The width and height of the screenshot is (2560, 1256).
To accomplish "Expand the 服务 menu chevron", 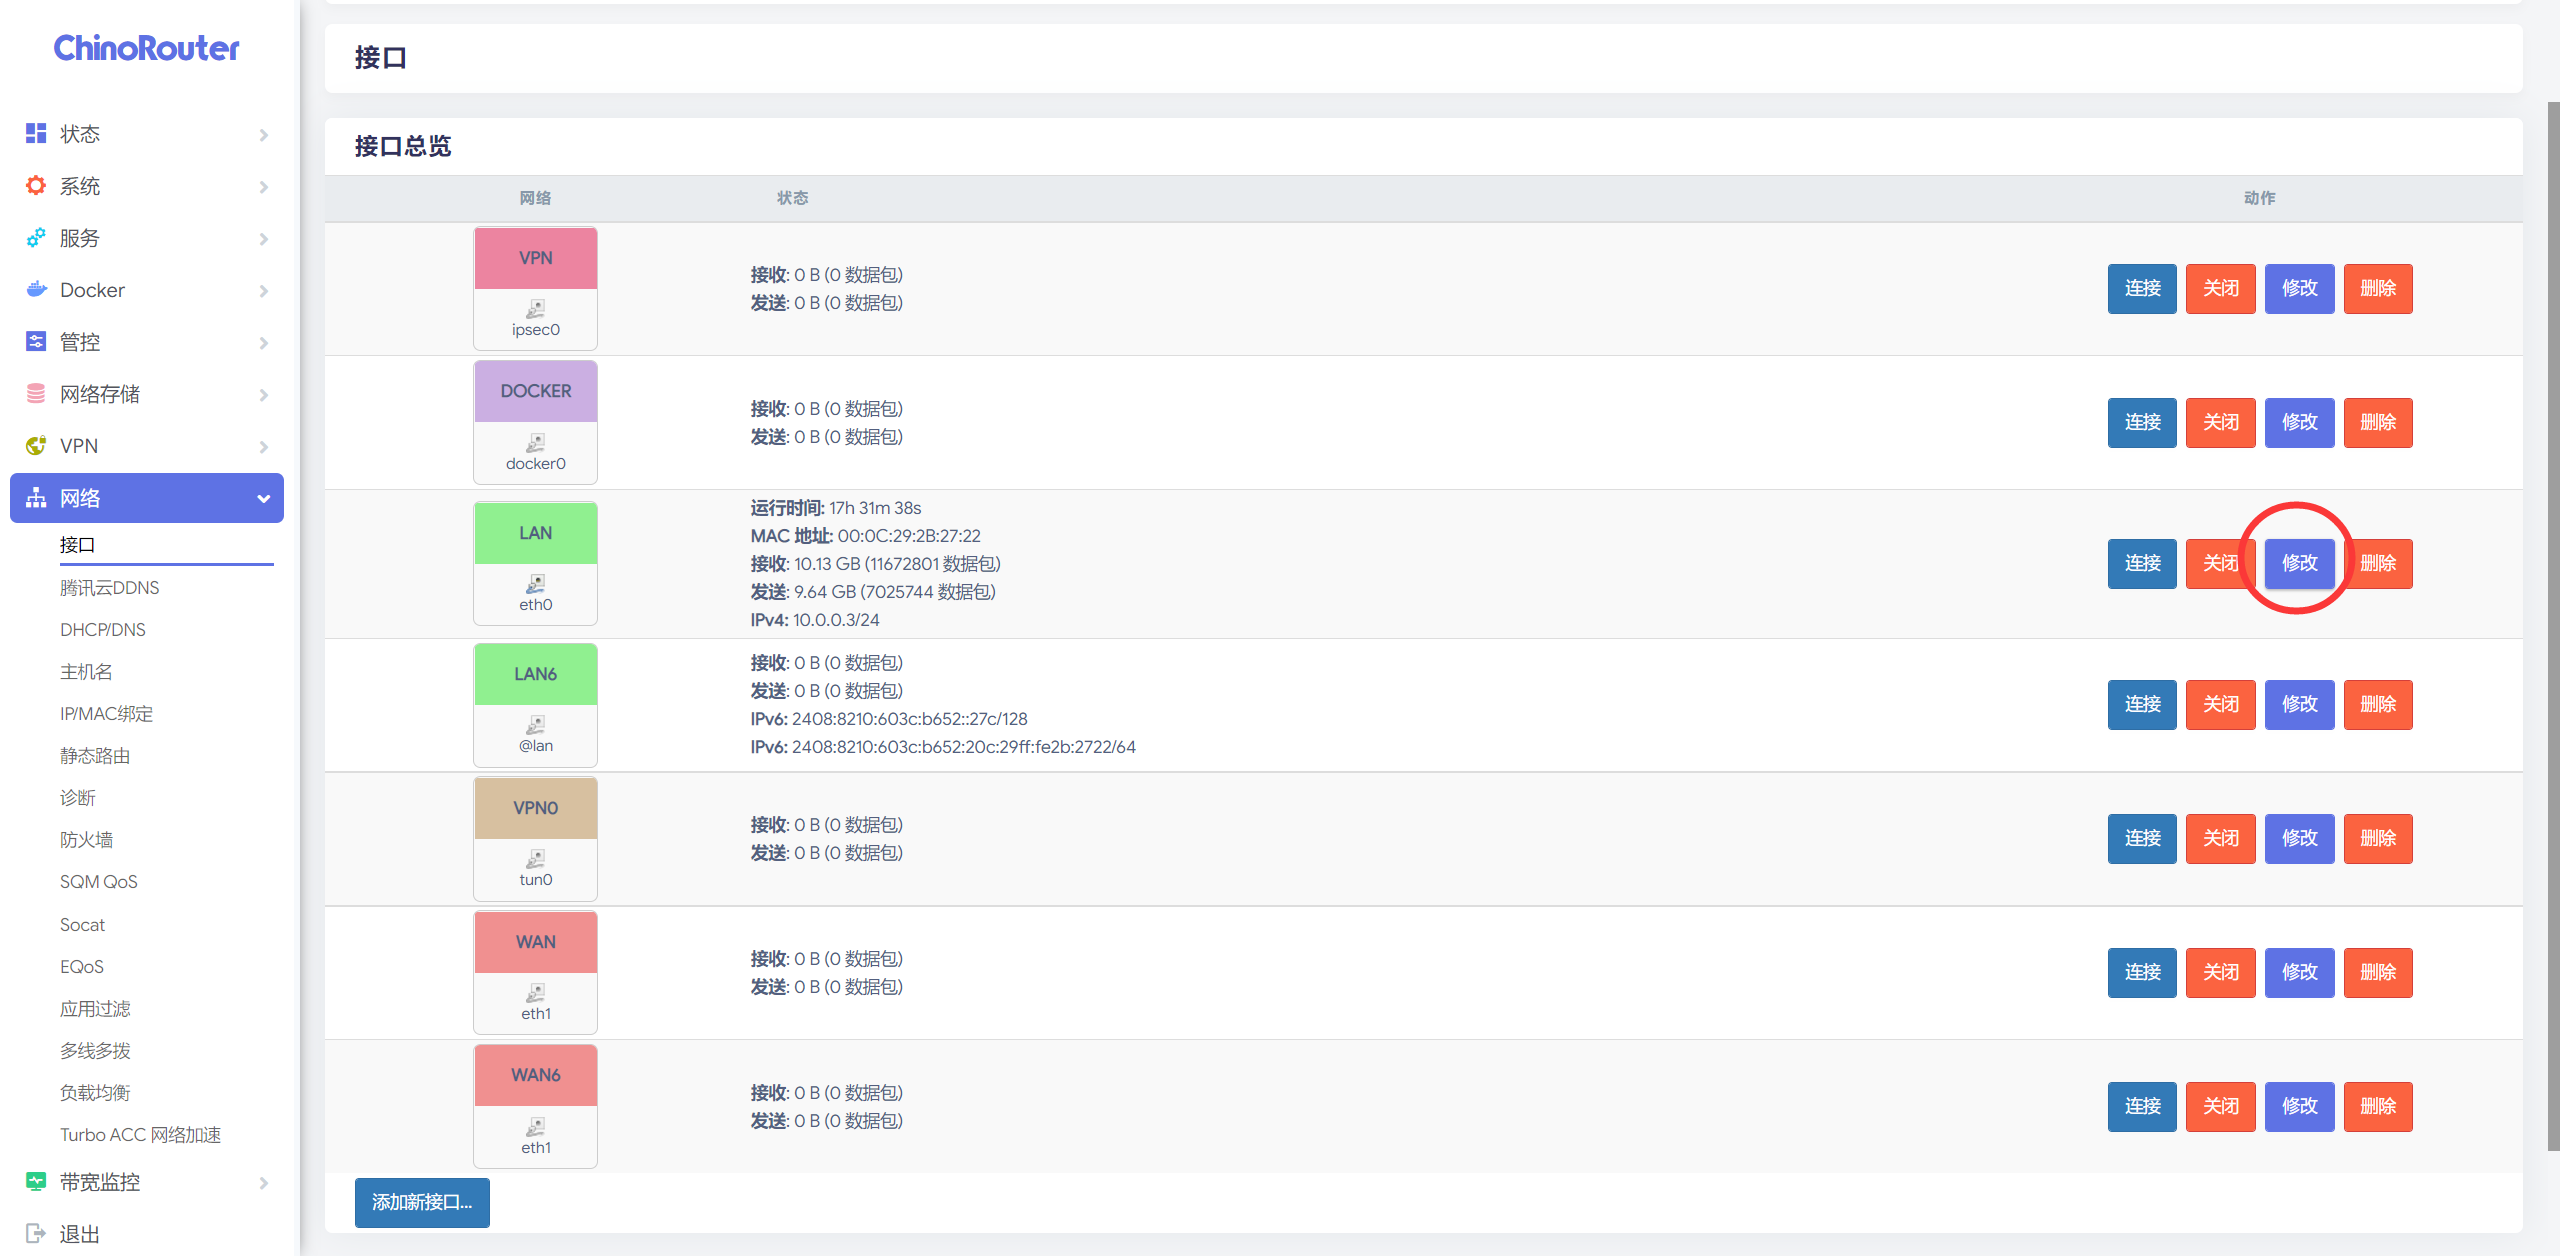I will pyautogui.click(x=264, y=238).
